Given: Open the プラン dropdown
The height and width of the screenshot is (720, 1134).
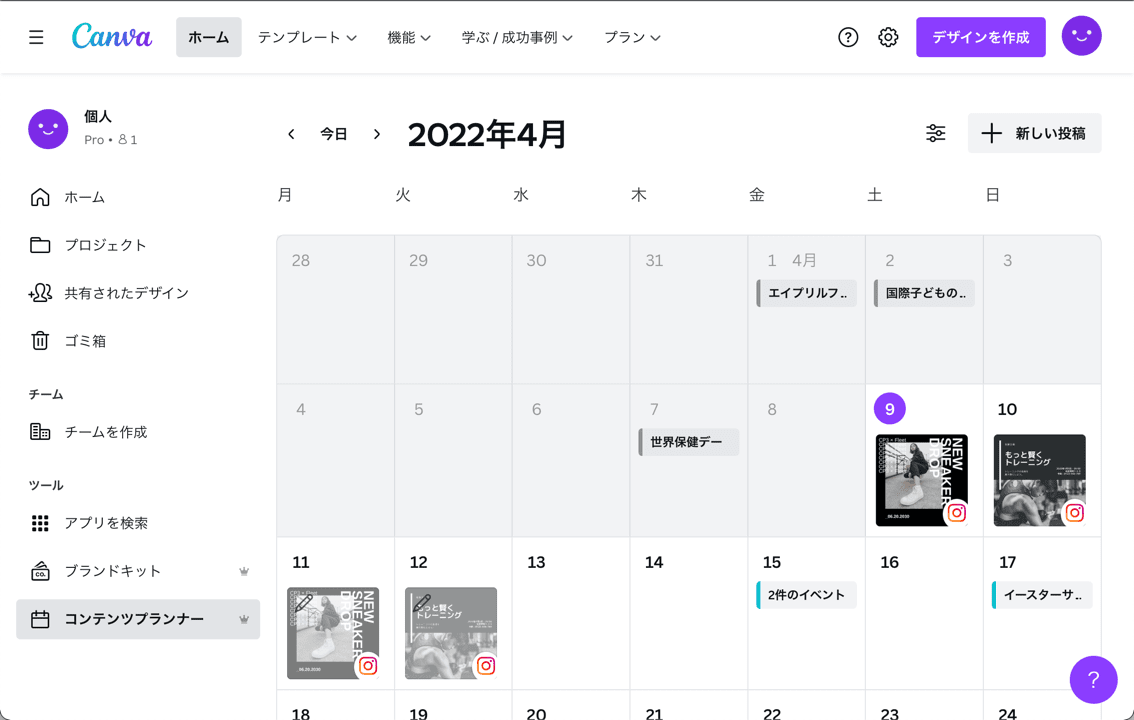Looking at the screenshot, I should (x=631, y=37).
